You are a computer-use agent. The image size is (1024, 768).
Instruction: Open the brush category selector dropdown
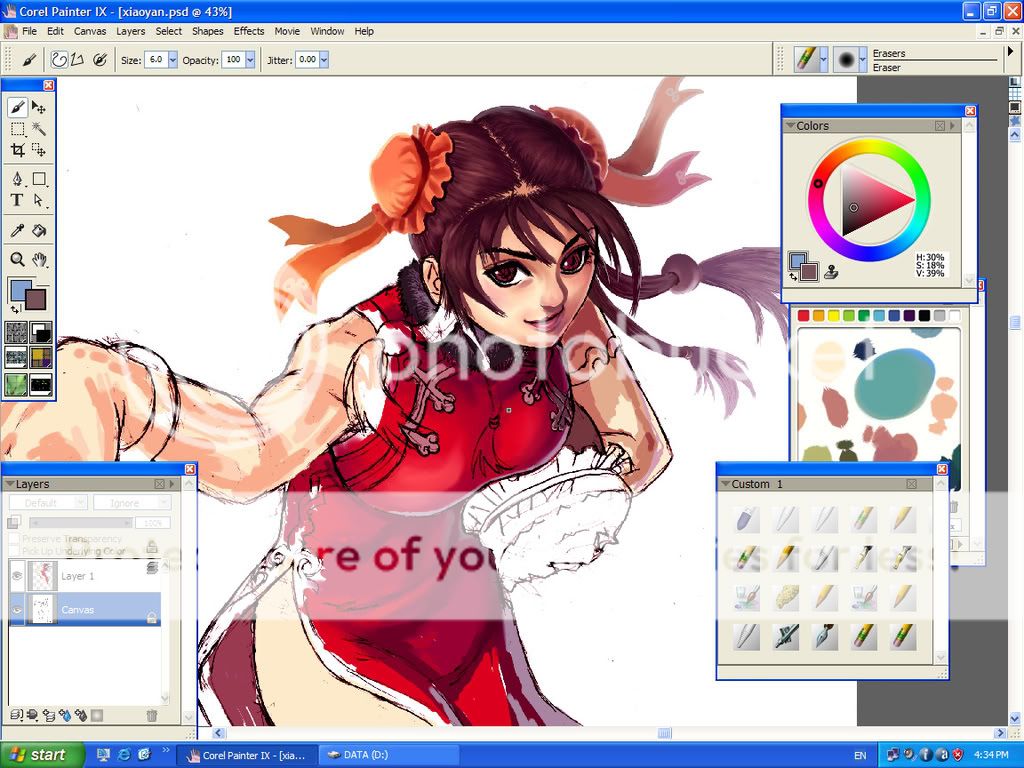point(823,59)
